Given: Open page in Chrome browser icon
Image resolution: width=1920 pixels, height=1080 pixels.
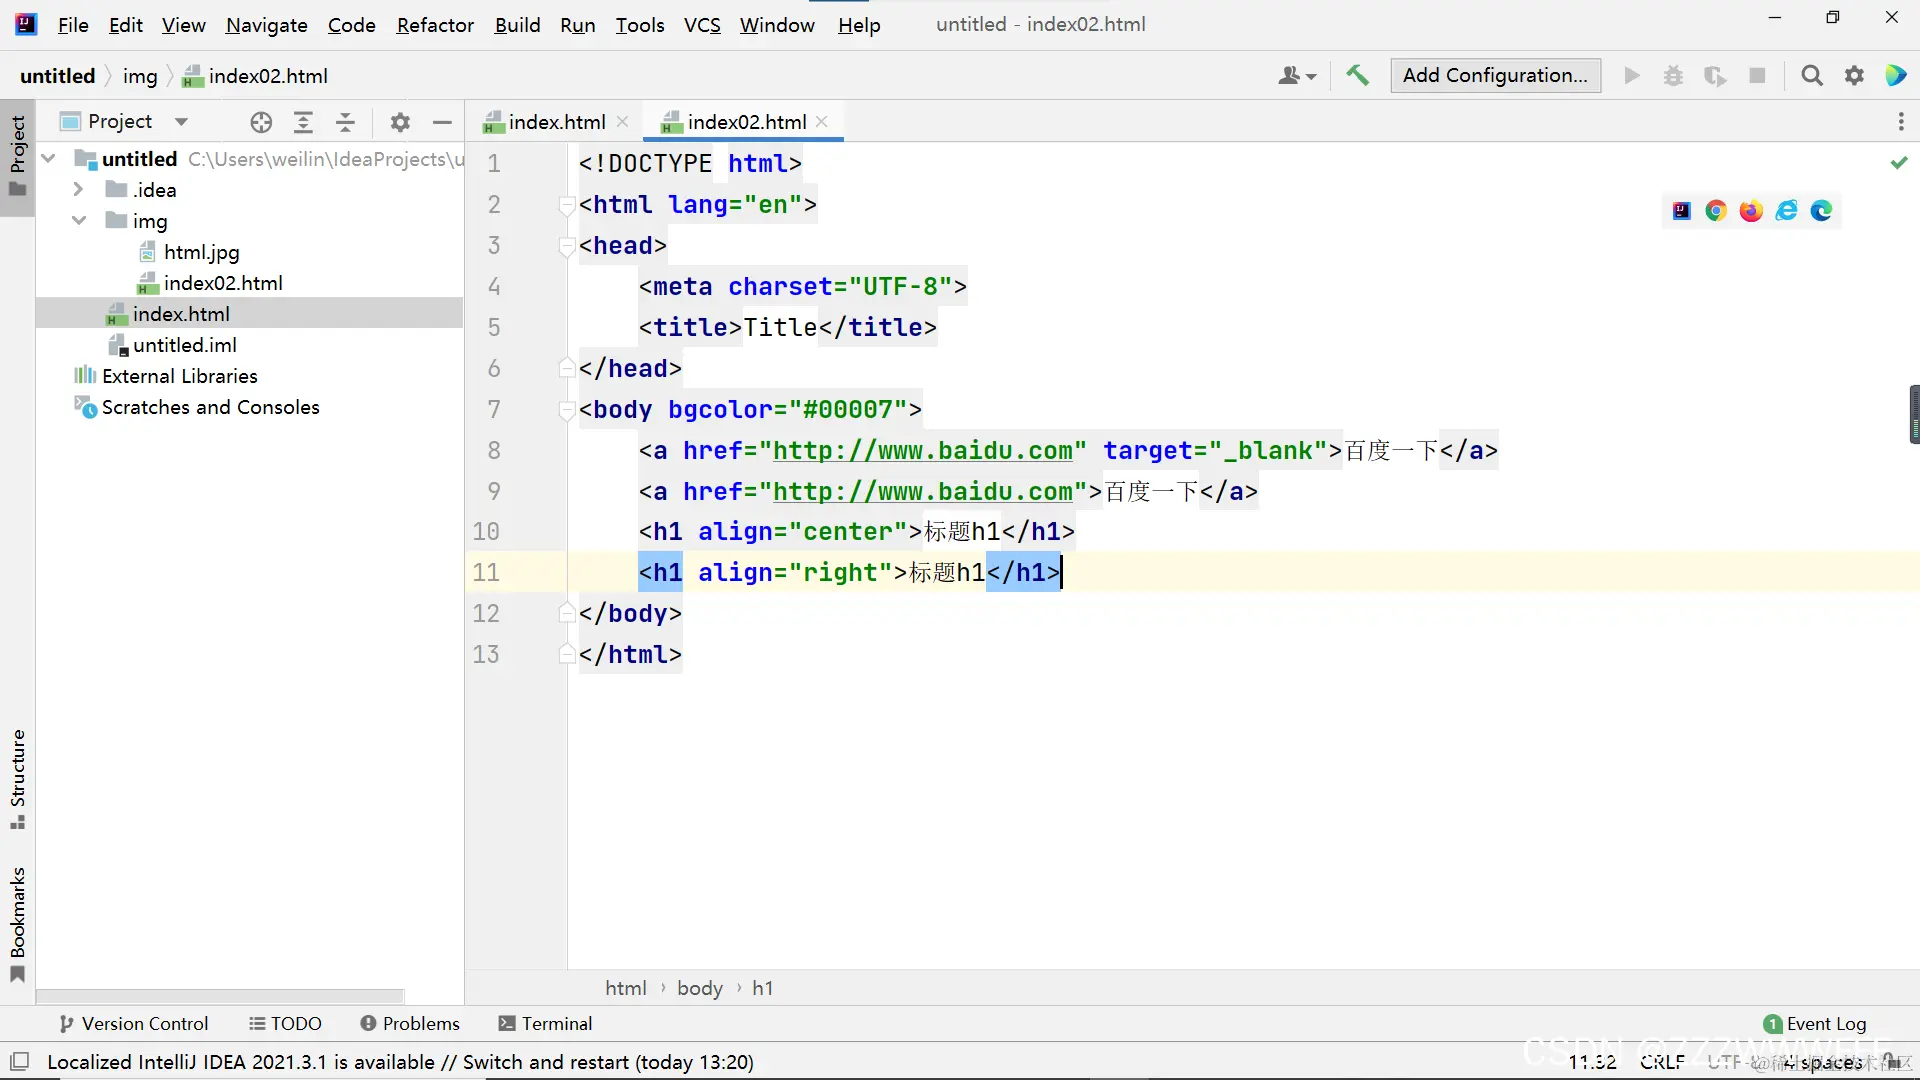Looking at the screenshot, I should (1716, 211).
